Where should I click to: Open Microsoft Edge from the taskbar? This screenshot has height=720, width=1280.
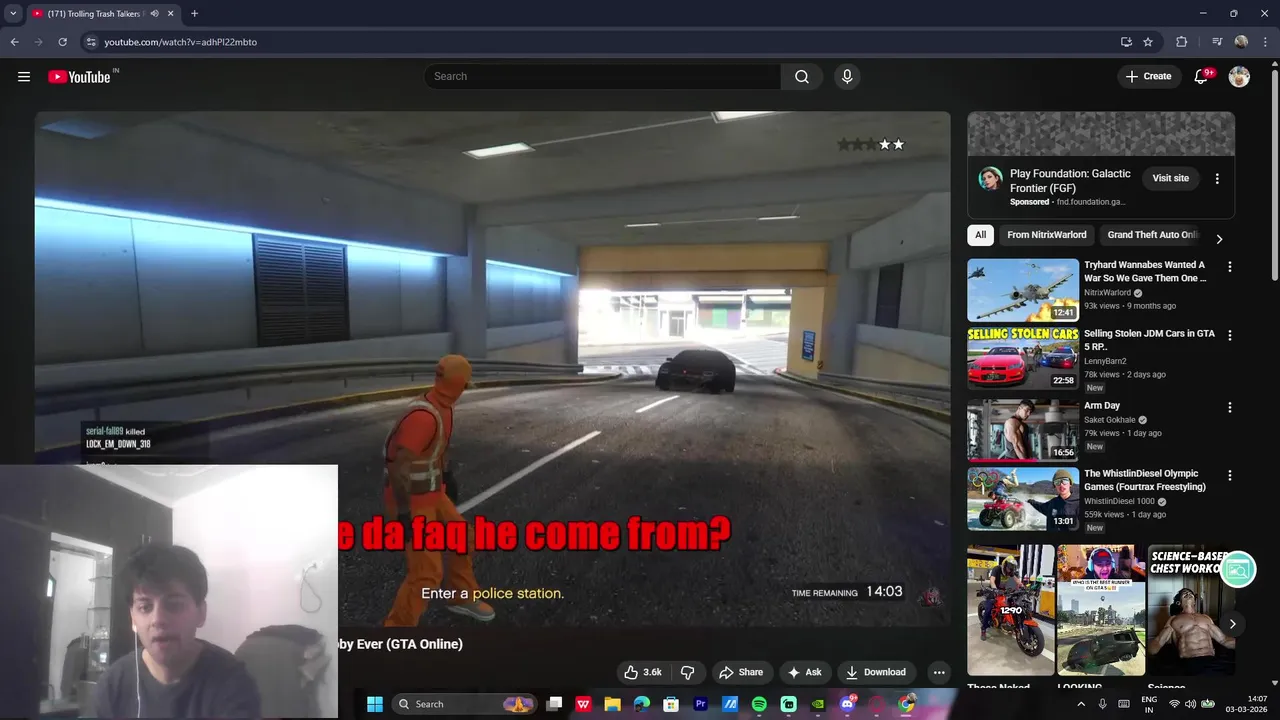642,704
